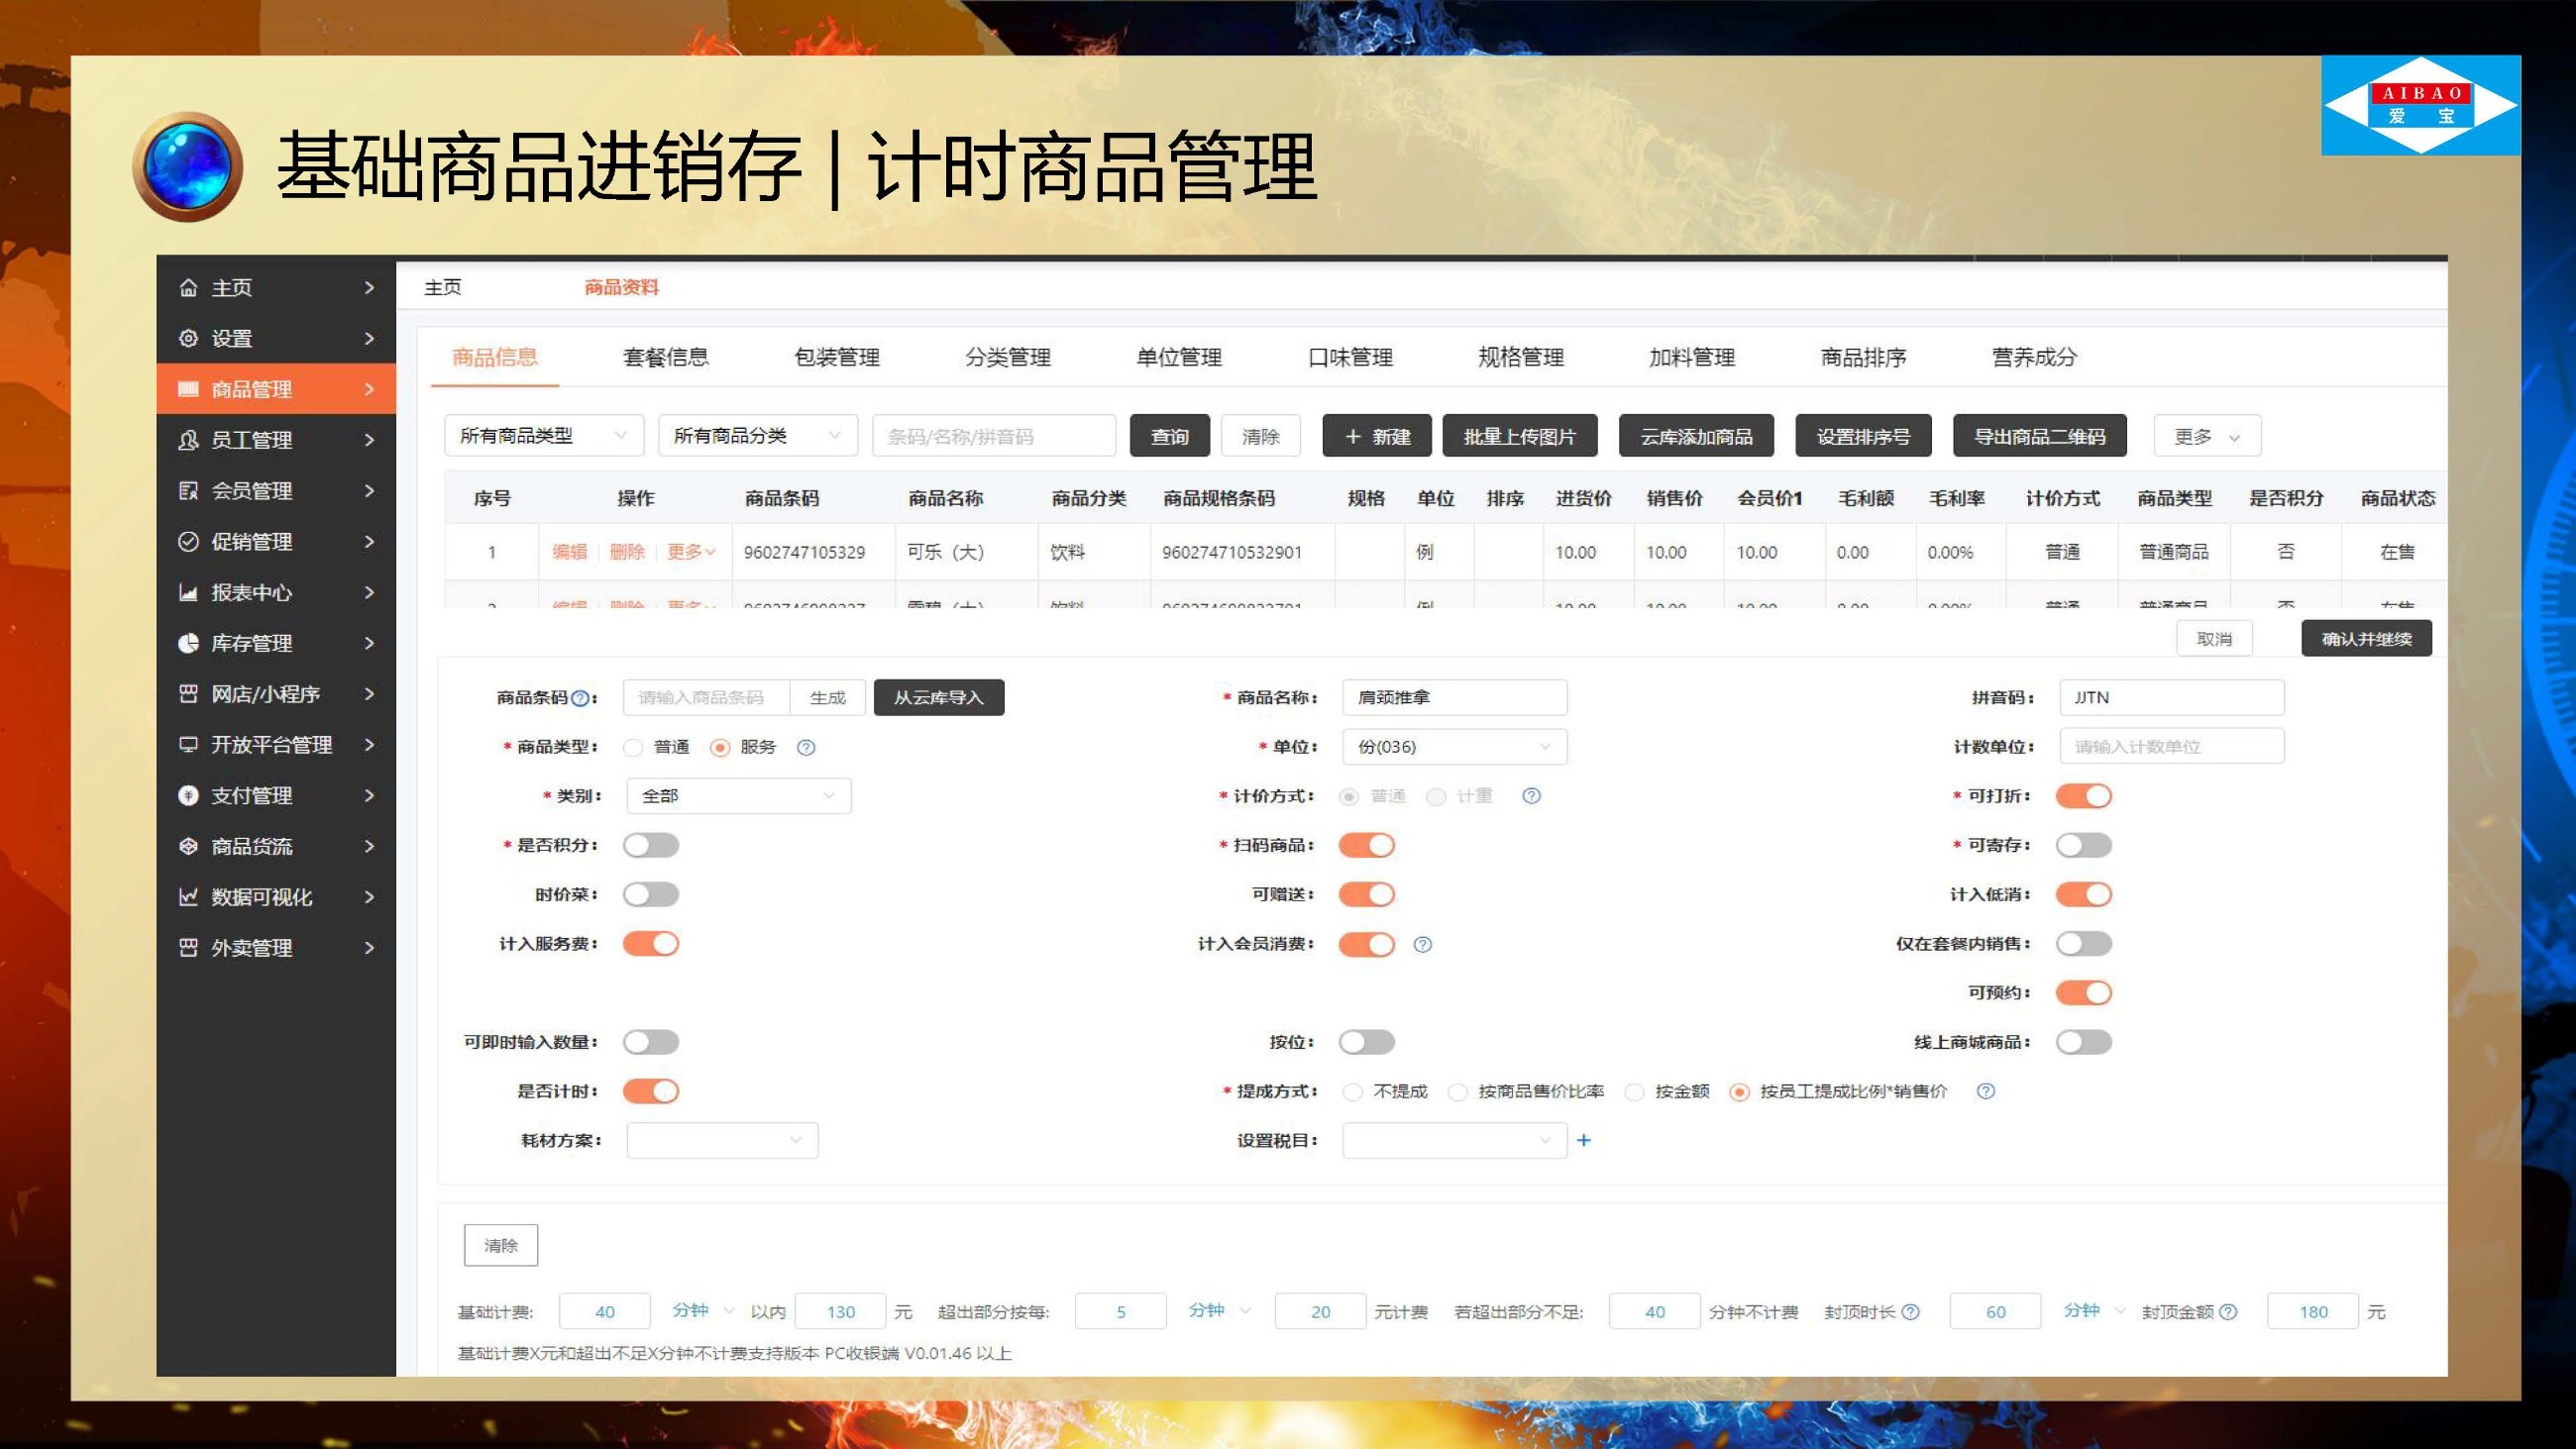Click the help icon next to 商品条码
Image resolution: width=2576 pixels, height=1449 pixels.
(x=578, y=697)
